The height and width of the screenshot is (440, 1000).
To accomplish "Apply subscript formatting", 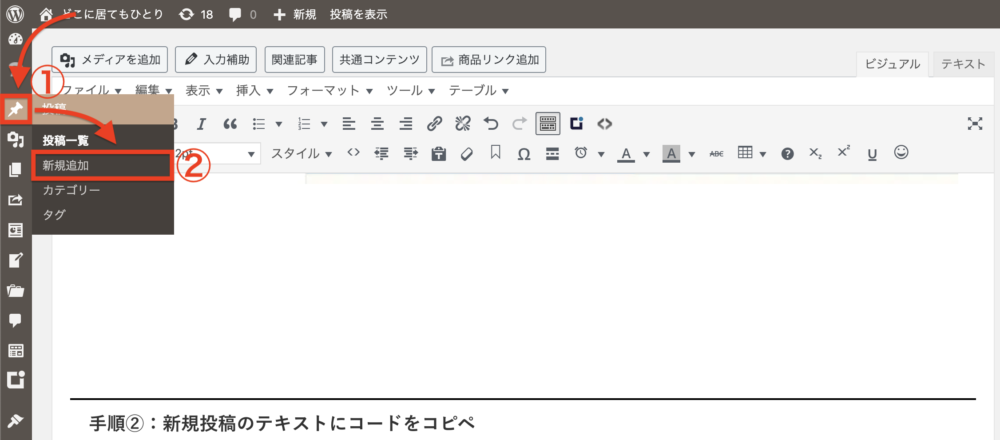I will click(x=816, y=154).
